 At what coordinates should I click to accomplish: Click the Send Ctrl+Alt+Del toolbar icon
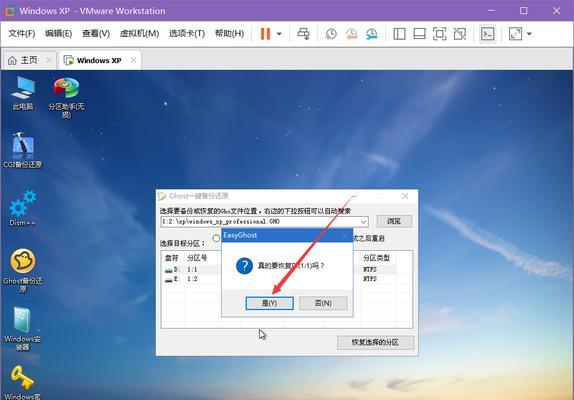pos(303,34)
